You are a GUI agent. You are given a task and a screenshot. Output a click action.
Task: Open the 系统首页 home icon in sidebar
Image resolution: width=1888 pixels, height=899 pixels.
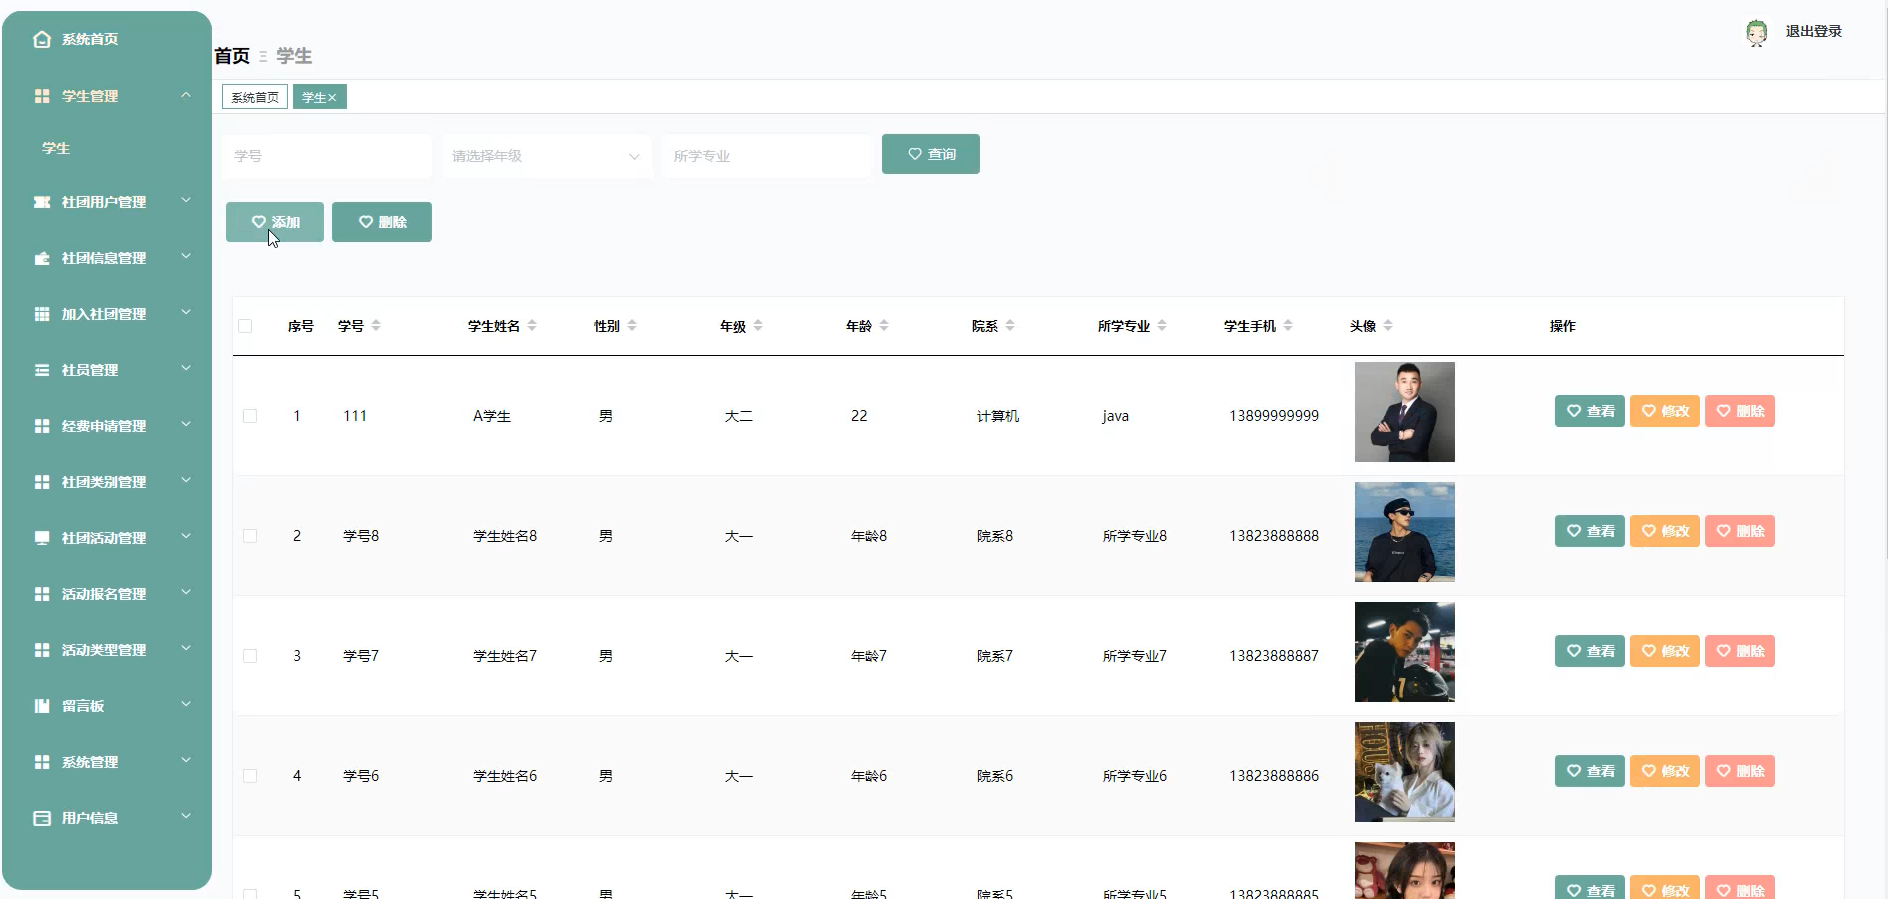(x=42, y=39)
